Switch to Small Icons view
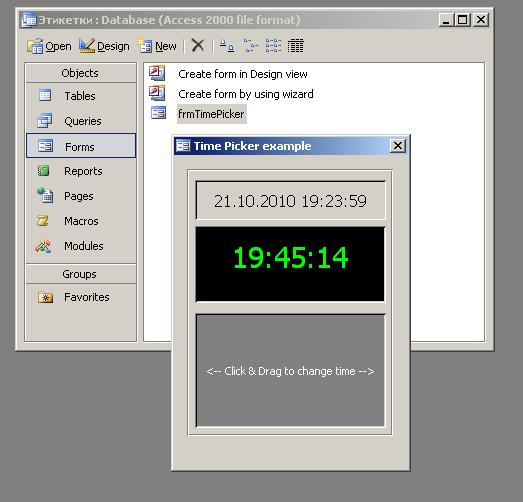This screenshot has width=523, height=502. point(250,46)
